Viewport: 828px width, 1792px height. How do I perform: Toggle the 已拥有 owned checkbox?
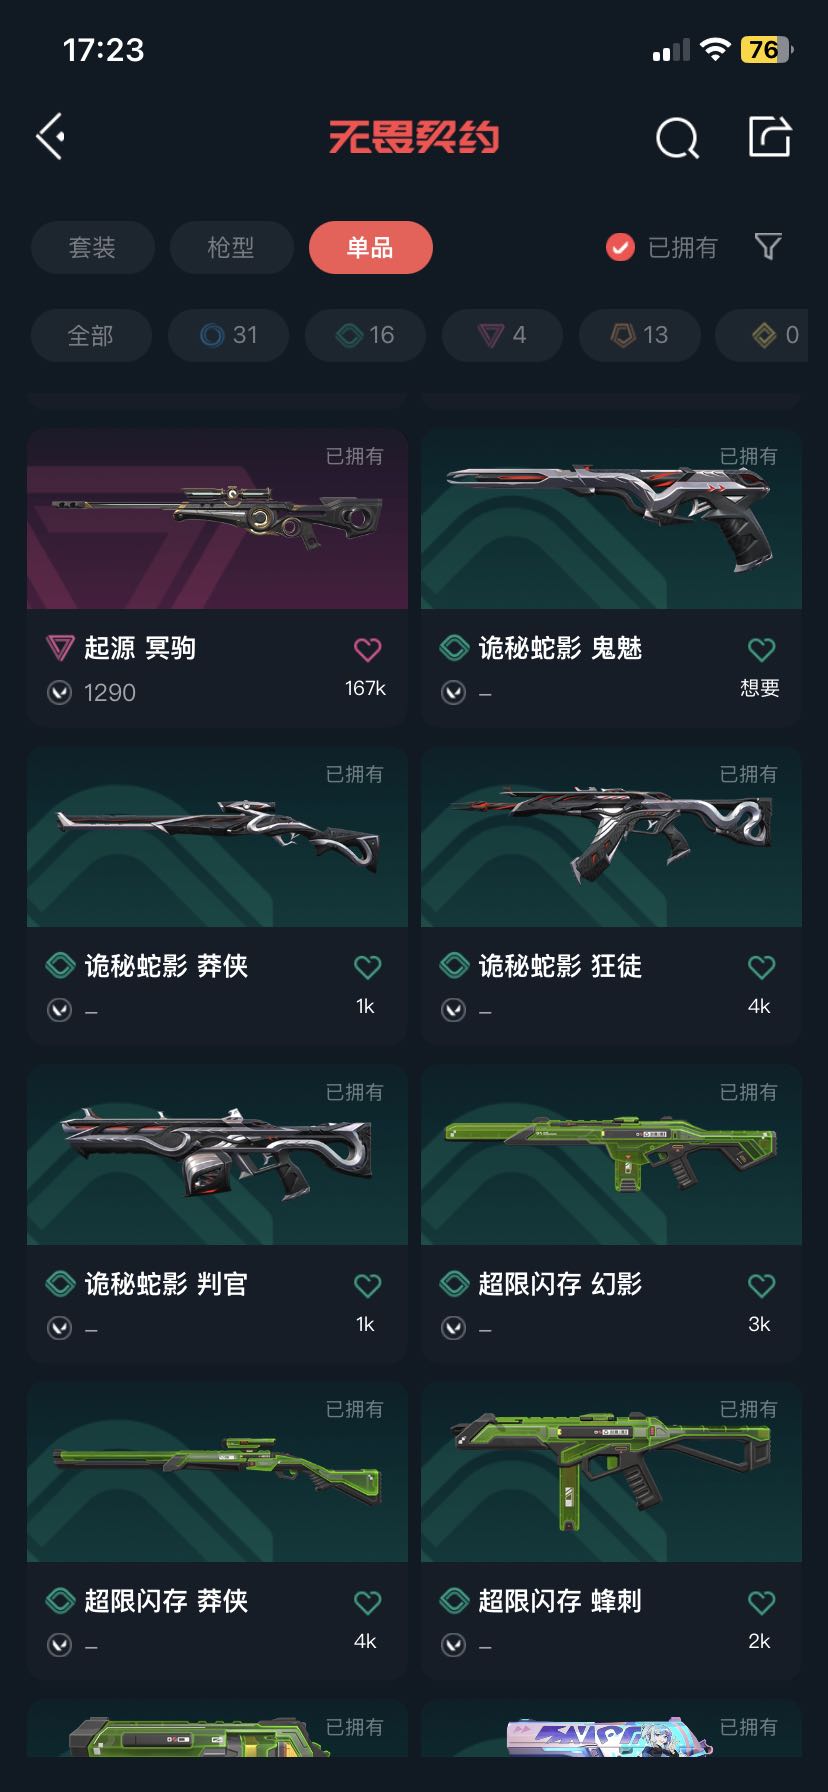pyautogui.click(x=620, y=247)
